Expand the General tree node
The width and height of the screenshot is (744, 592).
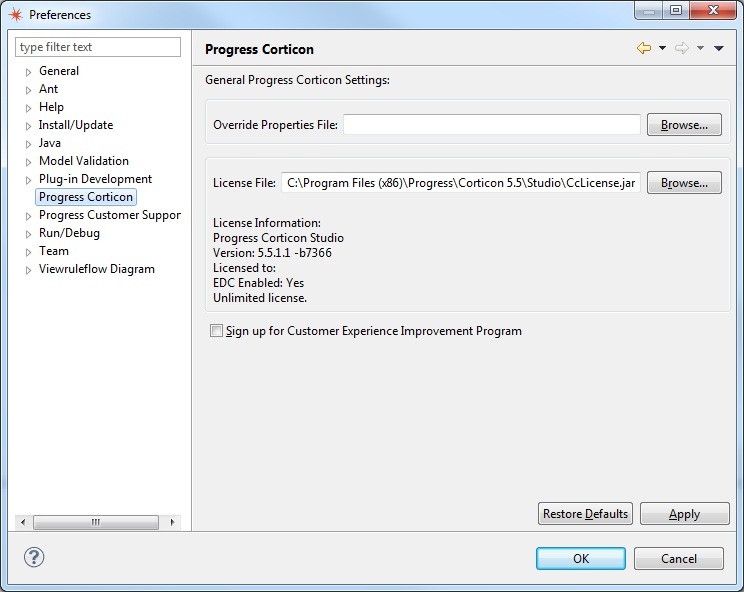tap(28, 72)
